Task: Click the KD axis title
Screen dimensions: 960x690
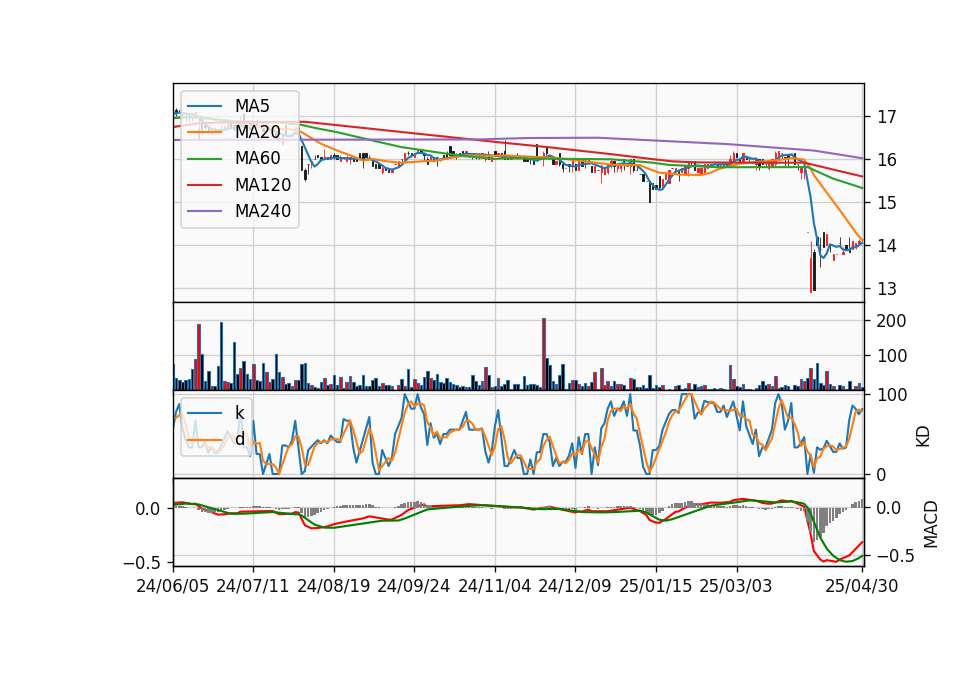Action: pos(923,437)
